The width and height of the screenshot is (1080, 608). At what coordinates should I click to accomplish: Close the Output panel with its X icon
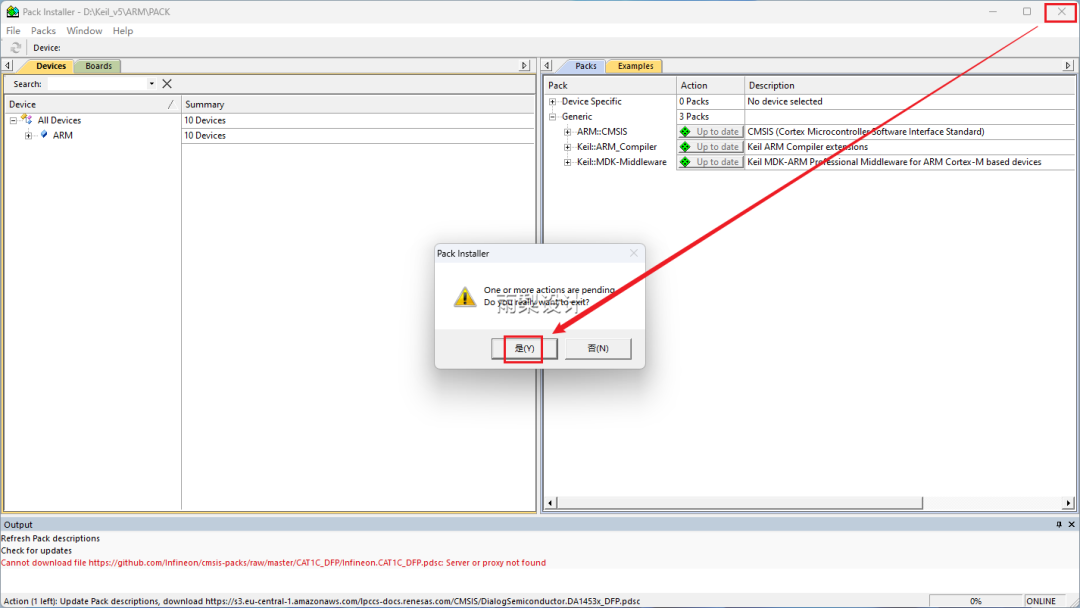[1071, 524]
